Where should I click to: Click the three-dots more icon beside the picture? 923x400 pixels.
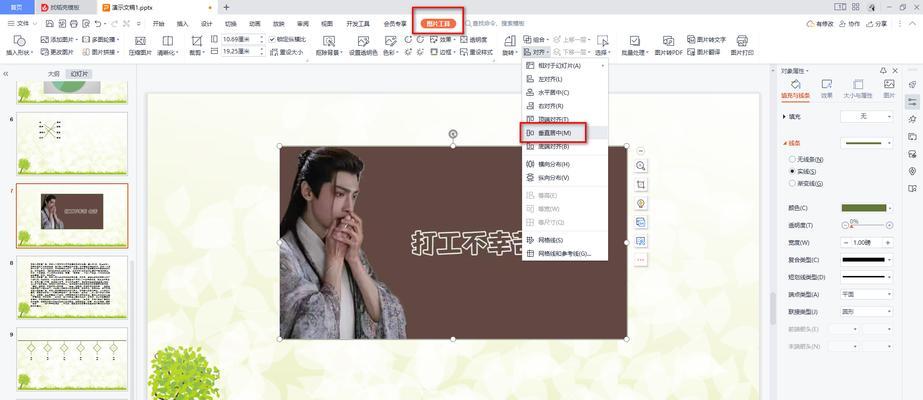click(x=641, y=259)
